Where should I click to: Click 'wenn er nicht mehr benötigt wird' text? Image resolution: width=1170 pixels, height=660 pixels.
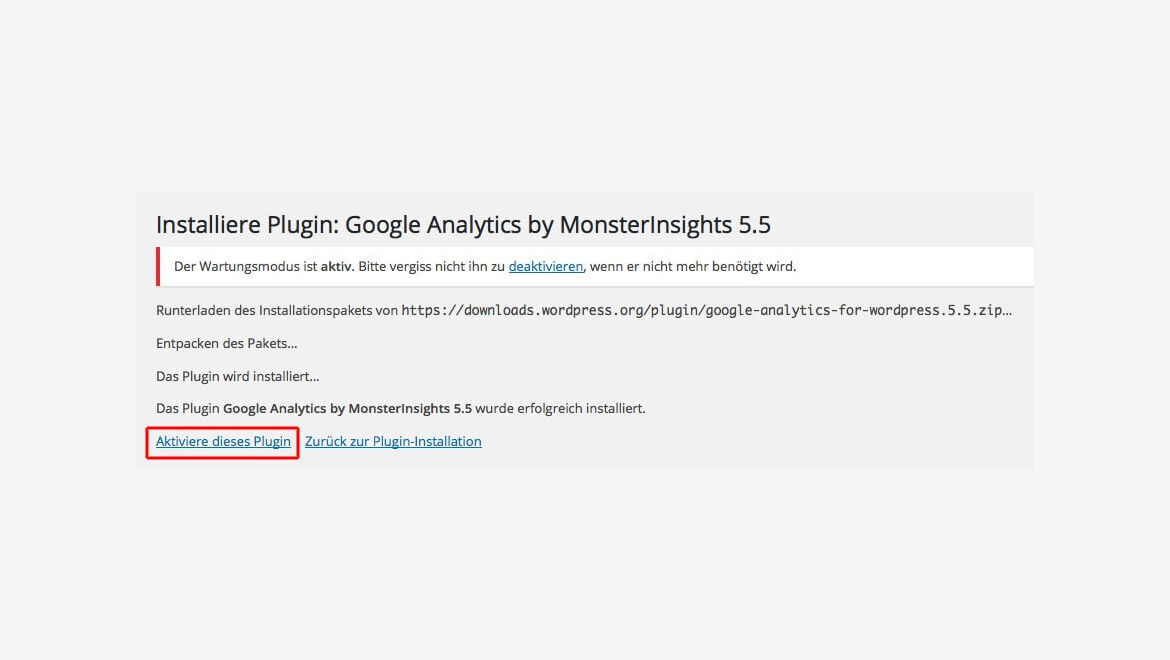point(692,266)
